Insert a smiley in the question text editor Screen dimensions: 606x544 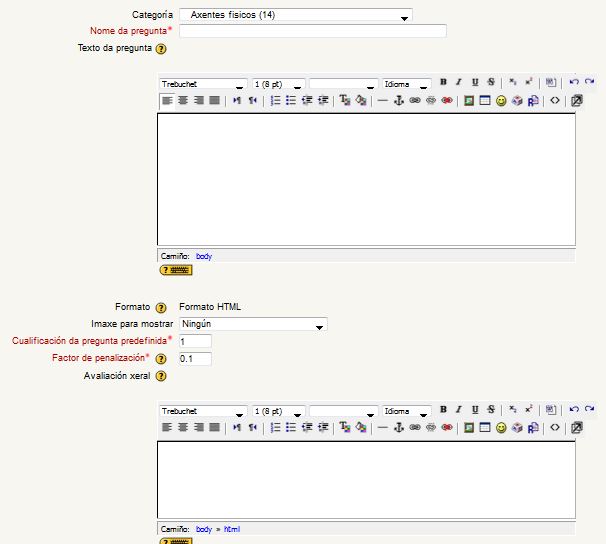point(501,101)
